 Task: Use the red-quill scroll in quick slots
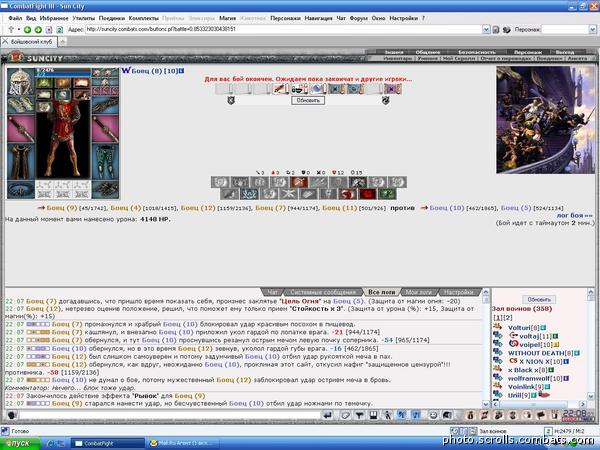click(x=280, y=89)
